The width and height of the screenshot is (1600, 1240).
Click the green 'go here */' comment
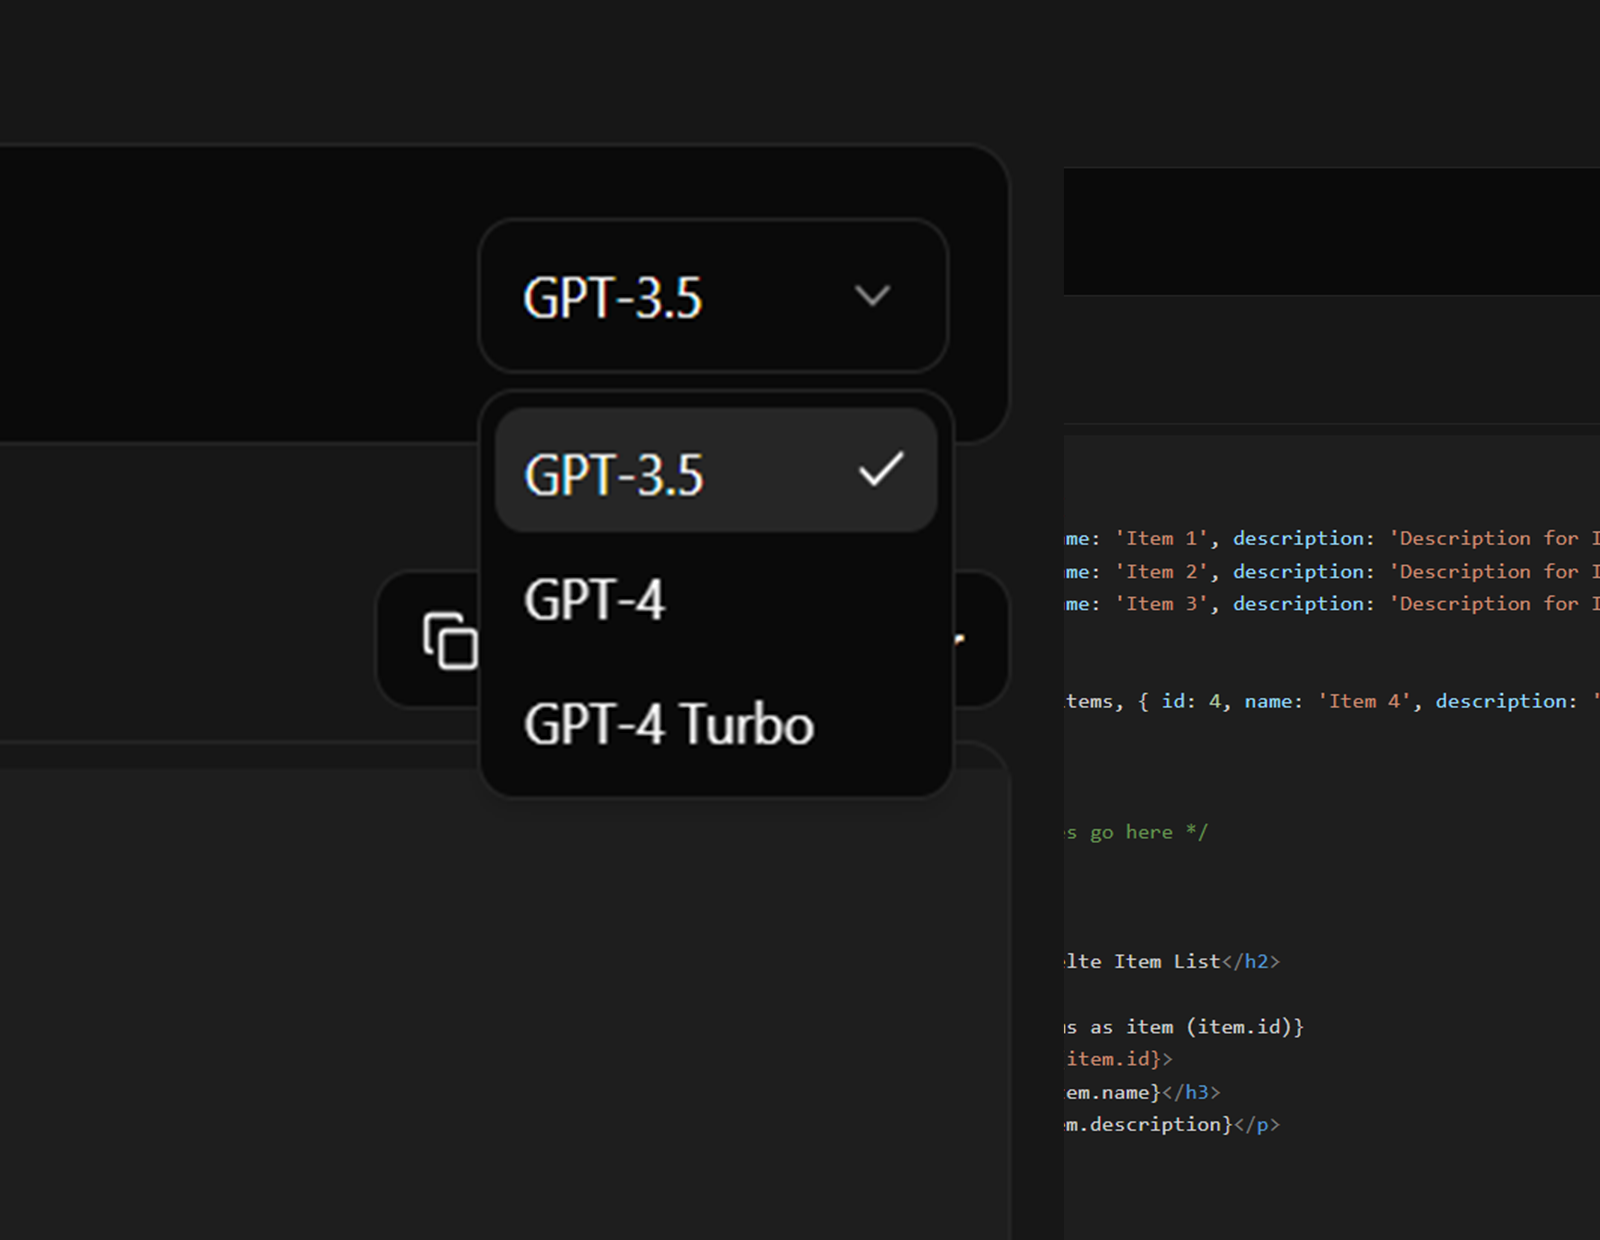click(1148, 832)
